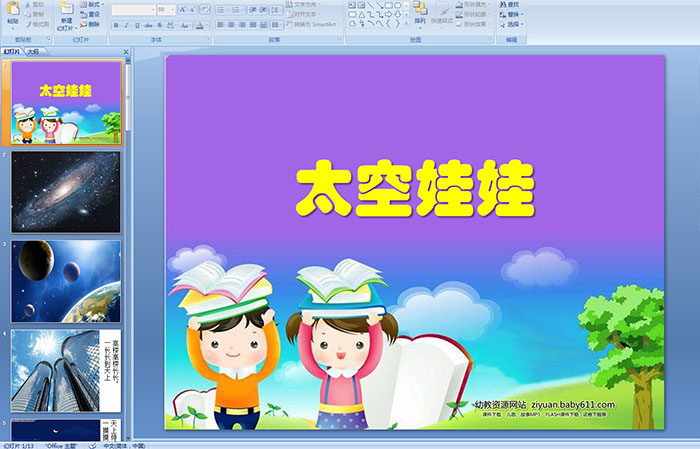Insert a text box from shapes gallery
700x449 pixels.
coord(352,5)
